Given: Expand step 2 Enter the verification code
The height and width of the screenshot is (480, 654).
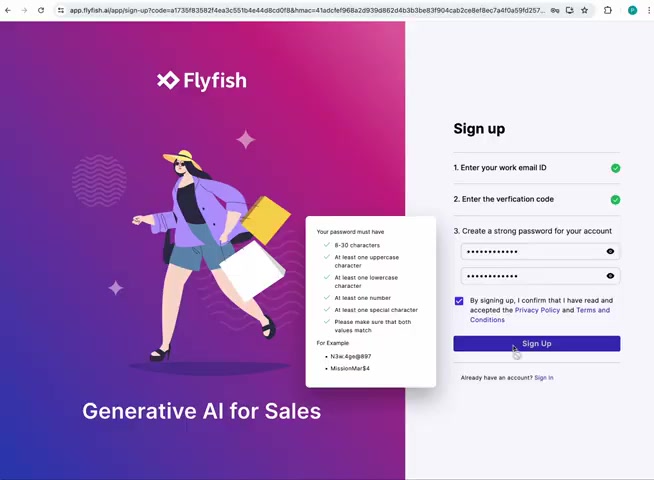Looking at the screenshot, I should point(536,199).
